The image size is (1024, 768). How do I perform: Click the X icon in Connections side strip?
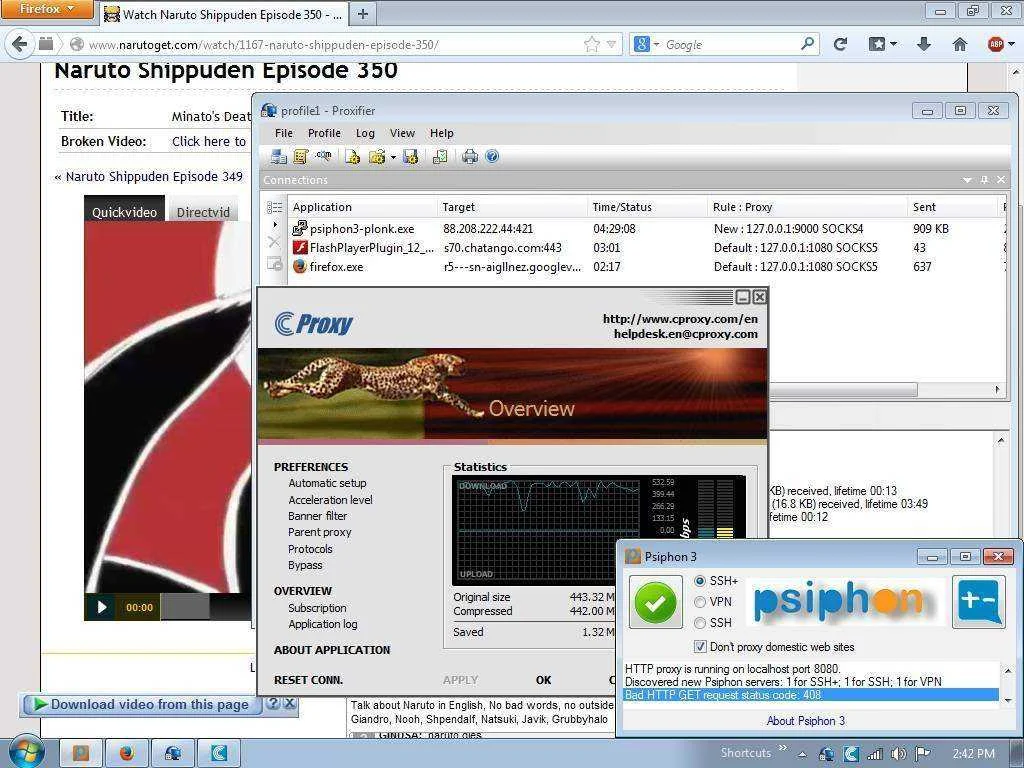(274, 242)
